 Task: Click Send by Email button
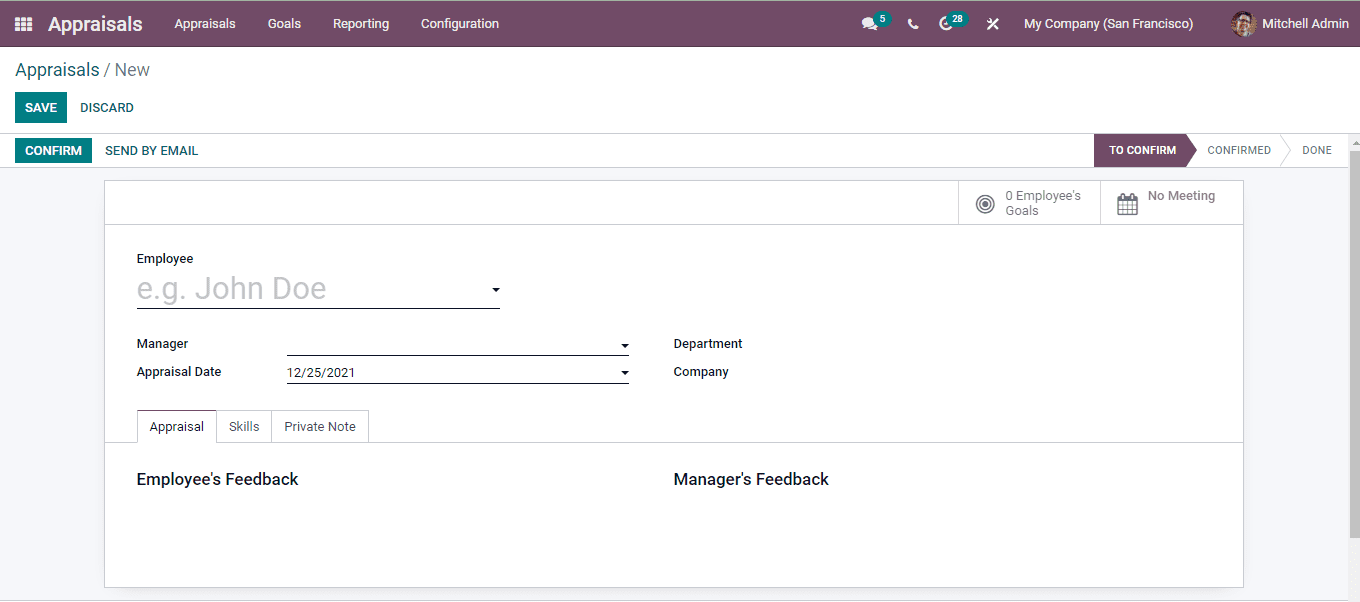click(152, 151)
